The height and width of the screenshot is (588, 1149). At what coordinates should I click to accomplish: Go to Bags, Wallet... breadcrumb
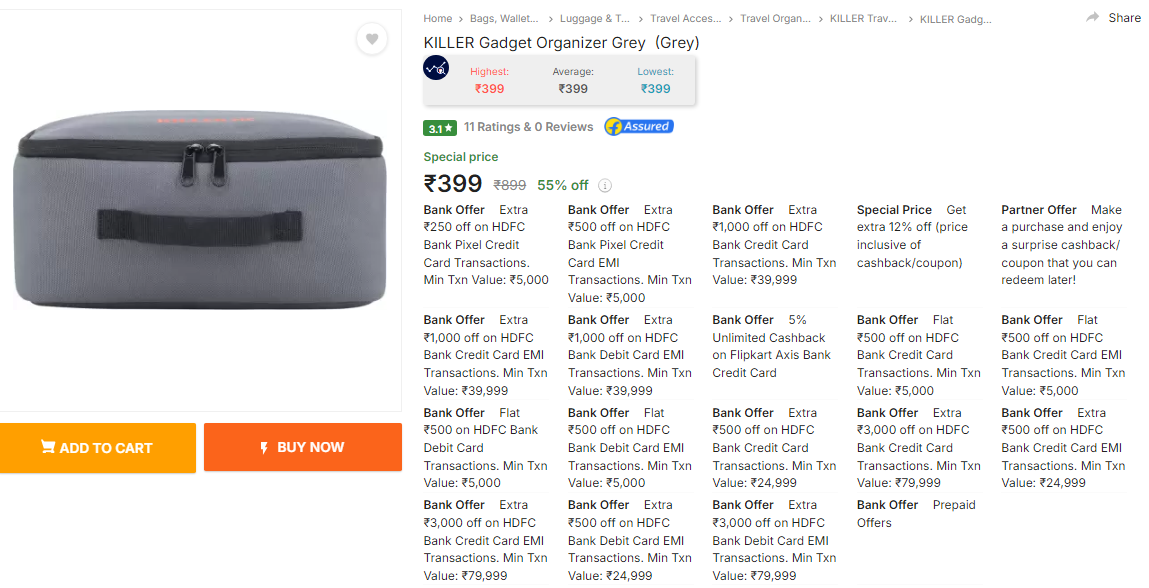coord(504,18)
